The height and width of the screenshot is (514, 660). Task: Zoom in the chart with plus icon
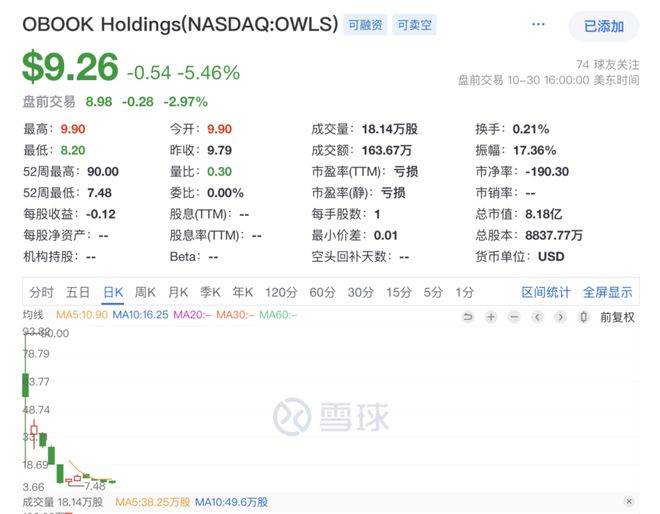(491, 317)
